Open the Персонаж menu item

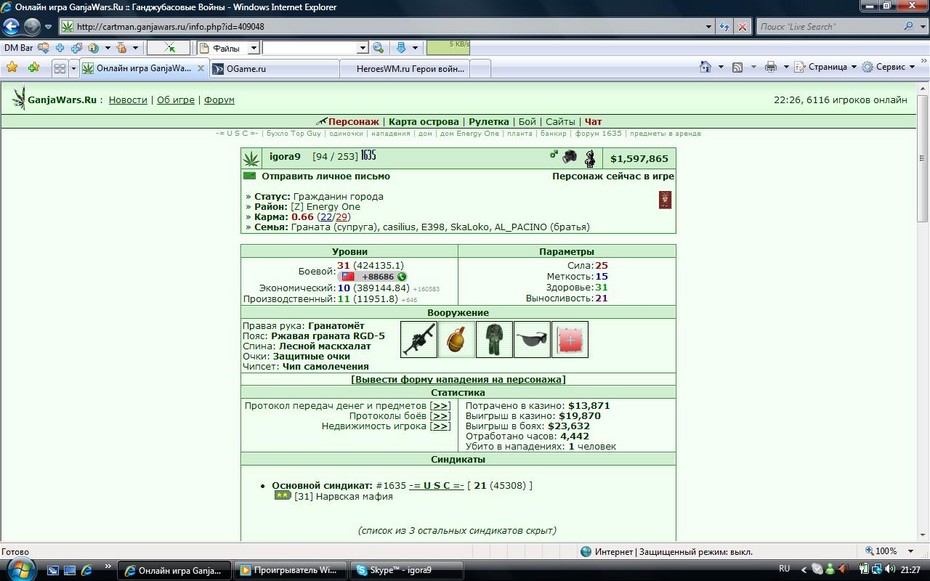[x=353, y=122]
